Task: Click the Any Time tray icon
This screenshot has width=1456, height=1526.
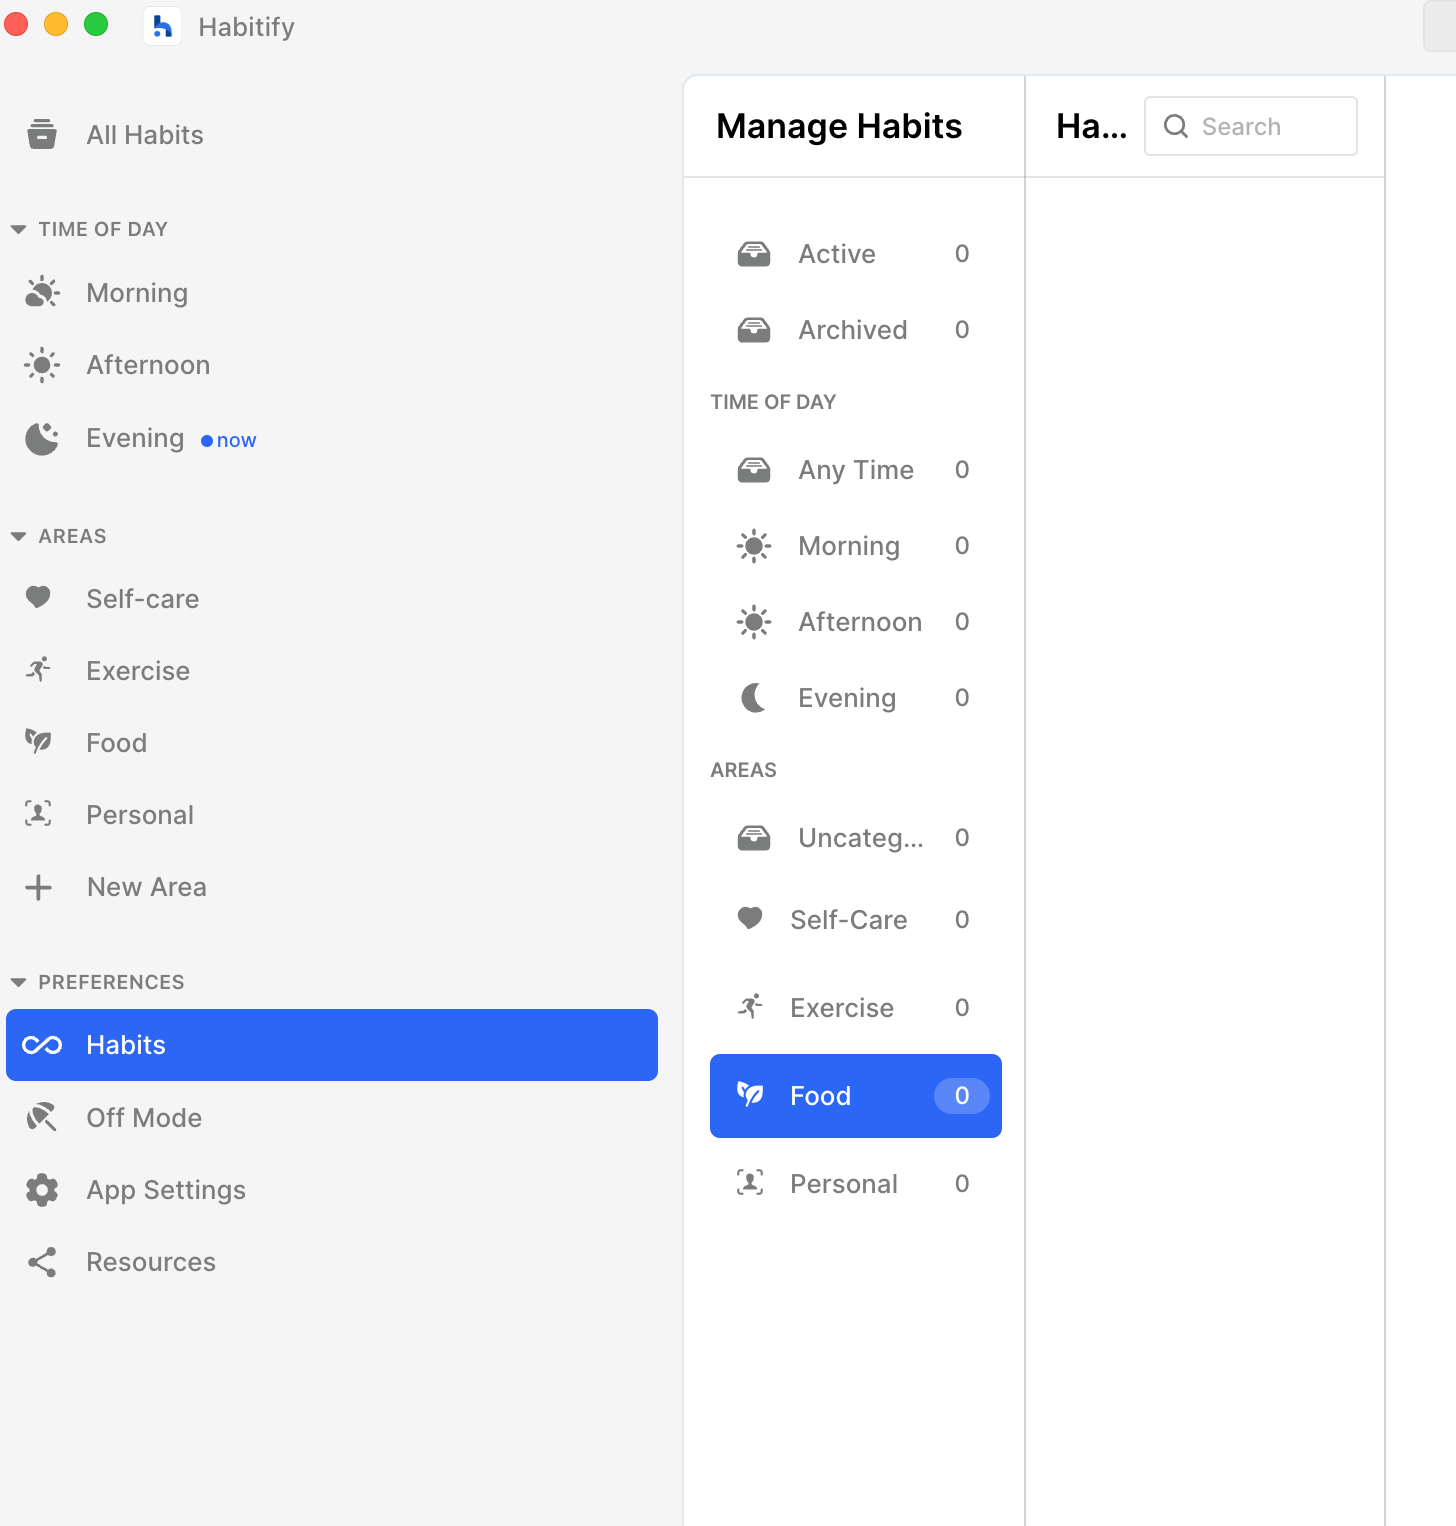Action: point(754,470)
